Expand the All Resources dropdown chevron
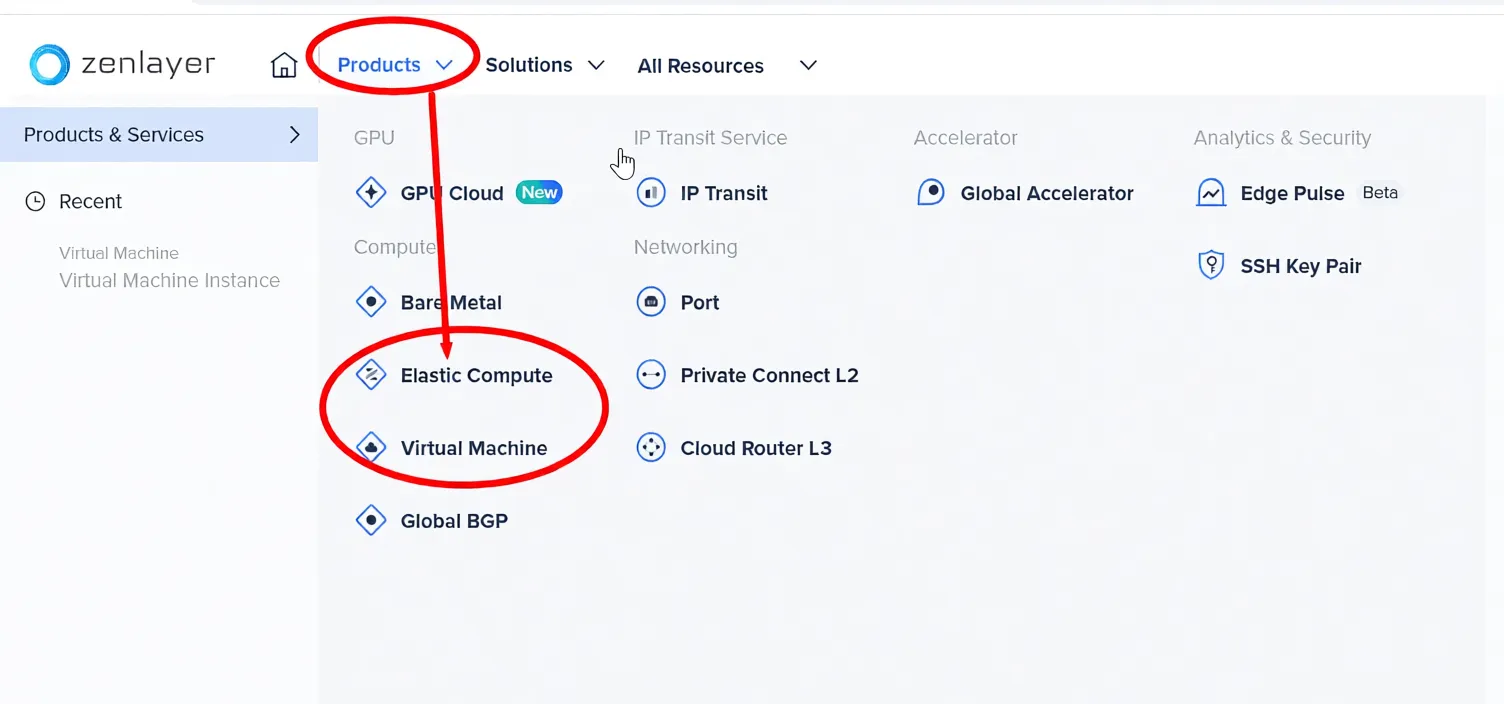This screenshot has height=704, width=1504. click(x=808, y=65)
